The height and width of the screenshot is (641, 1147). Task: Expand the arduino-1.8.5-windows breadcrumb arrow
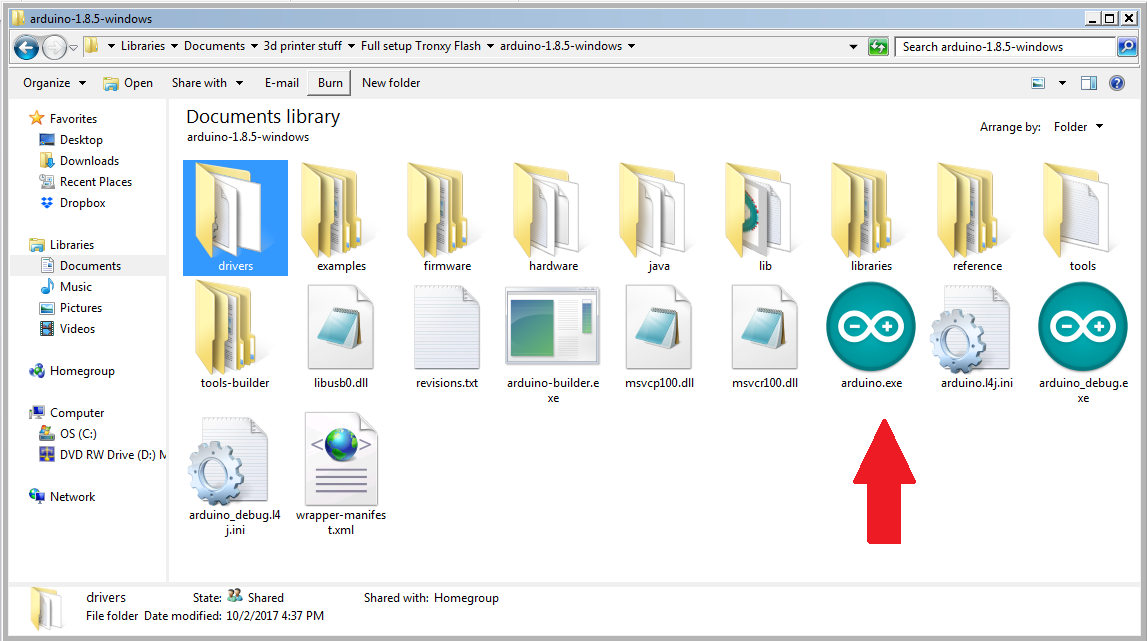[x=631, y=46]
